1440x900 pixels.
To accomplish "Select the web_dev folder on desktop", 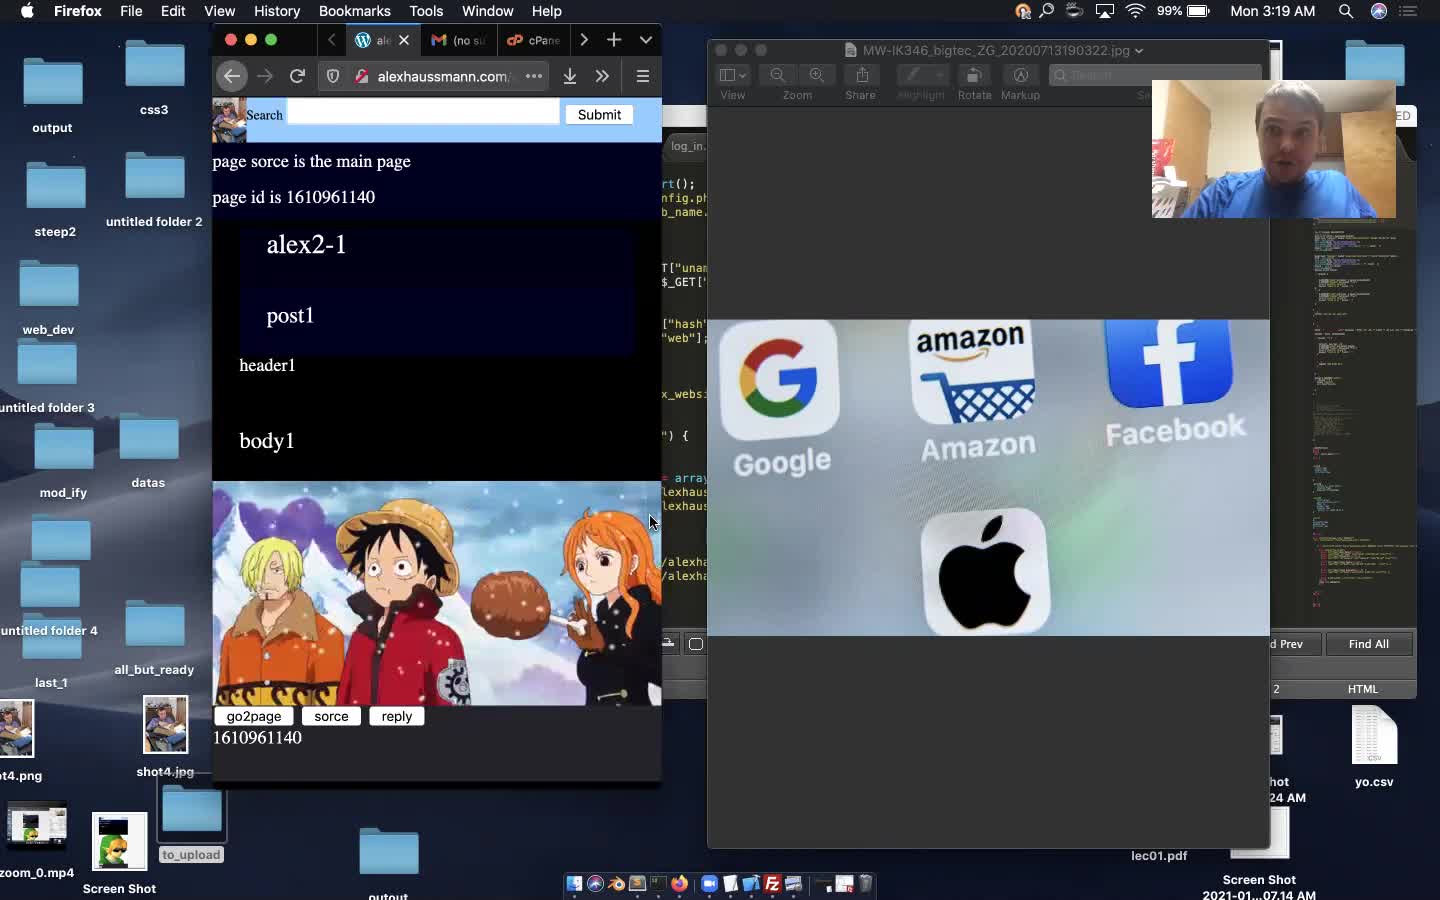I will coord(48,298).
